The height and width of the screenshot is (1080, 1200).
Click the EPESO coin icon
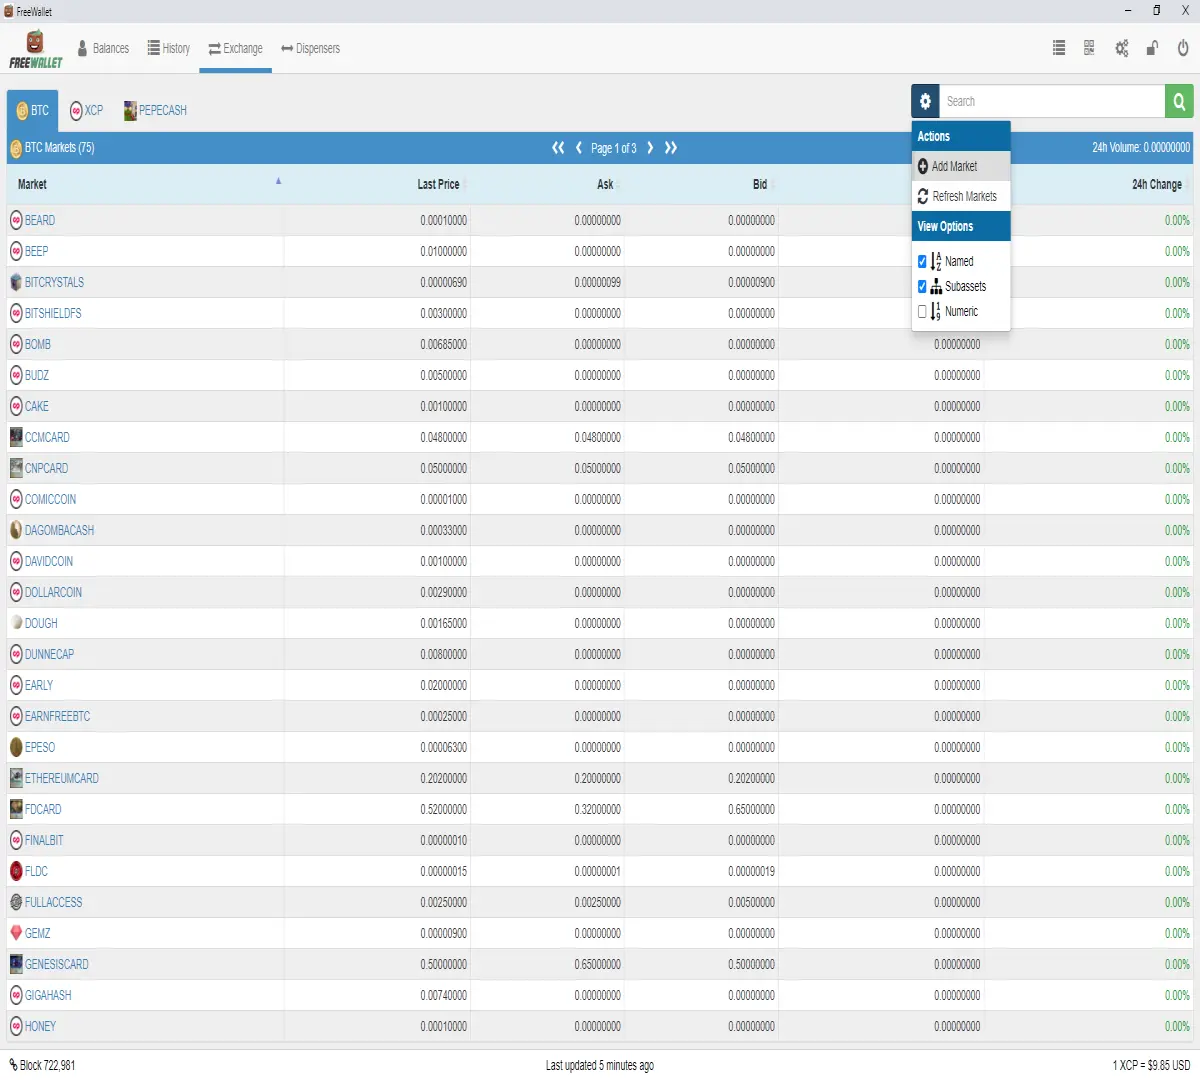point(16,747)
